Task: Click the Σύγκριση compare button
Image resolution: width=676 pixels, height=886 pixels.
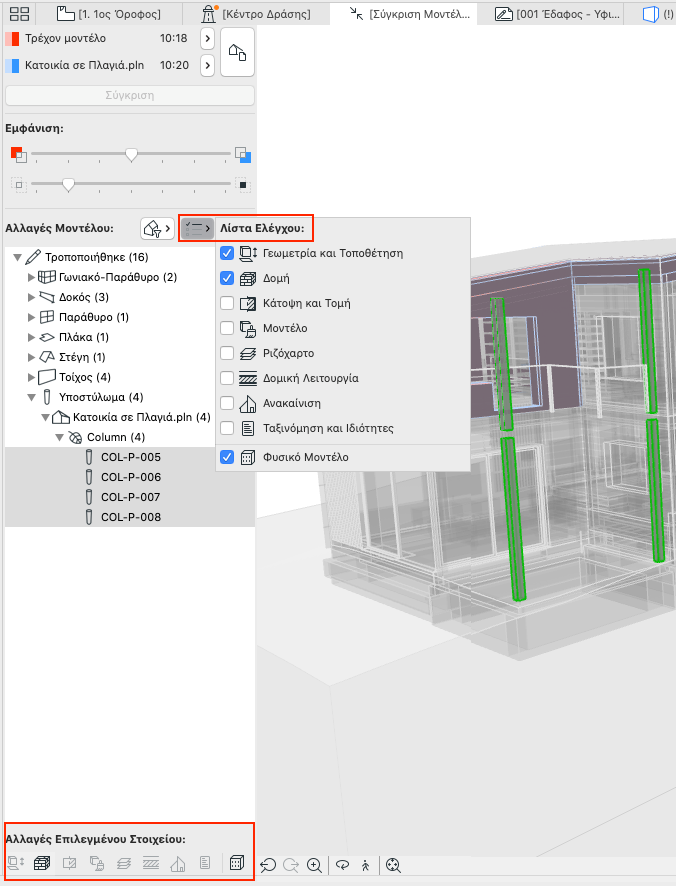Action: (x=129, y=95)
